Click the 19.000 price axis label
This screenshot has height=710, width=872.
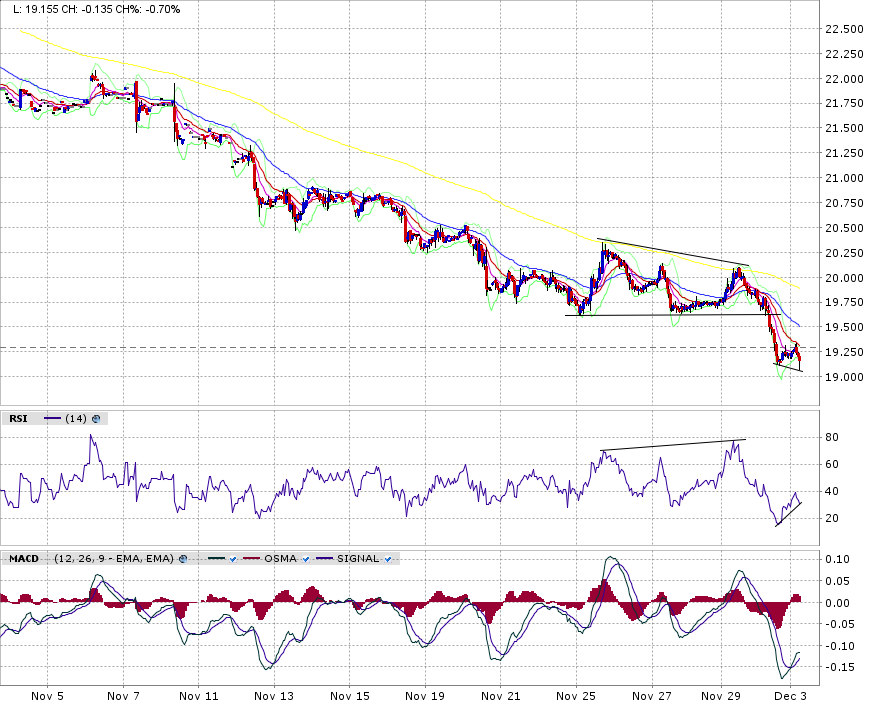click(844, 378)
